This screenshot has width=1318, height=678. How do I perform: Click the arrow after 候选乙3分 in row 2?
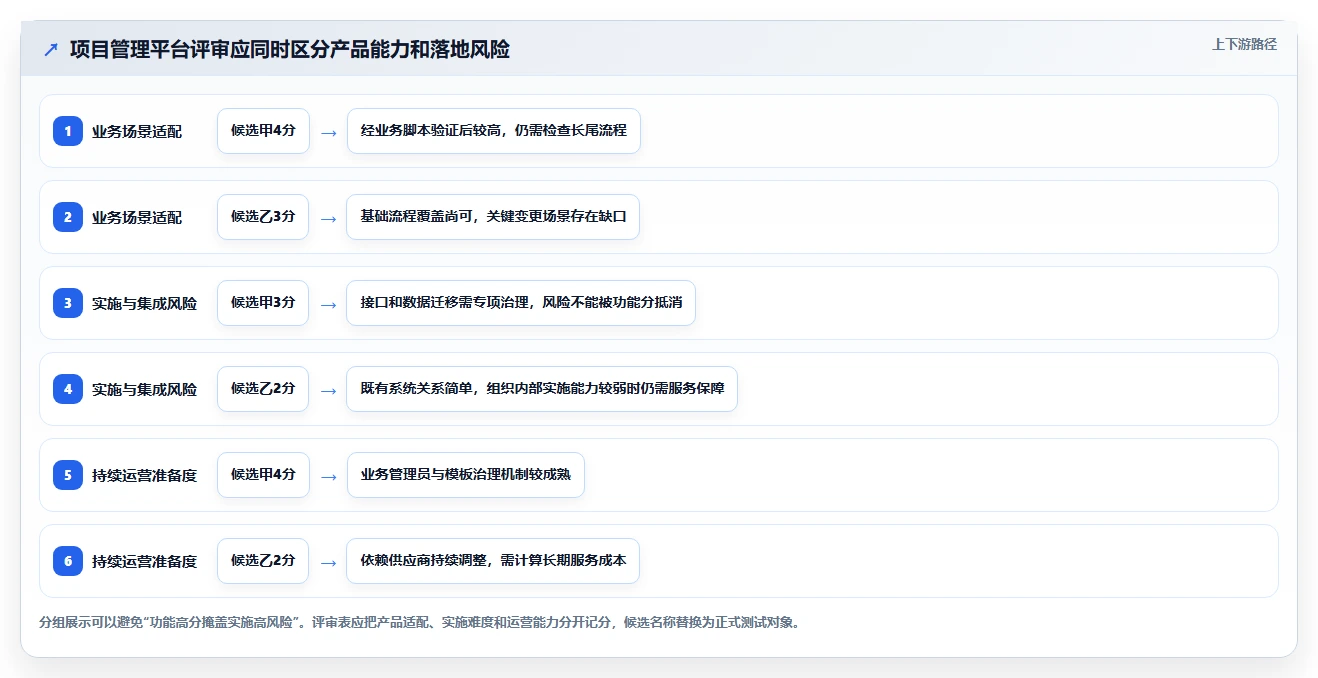pyautogui.click(x=328, y=218)
